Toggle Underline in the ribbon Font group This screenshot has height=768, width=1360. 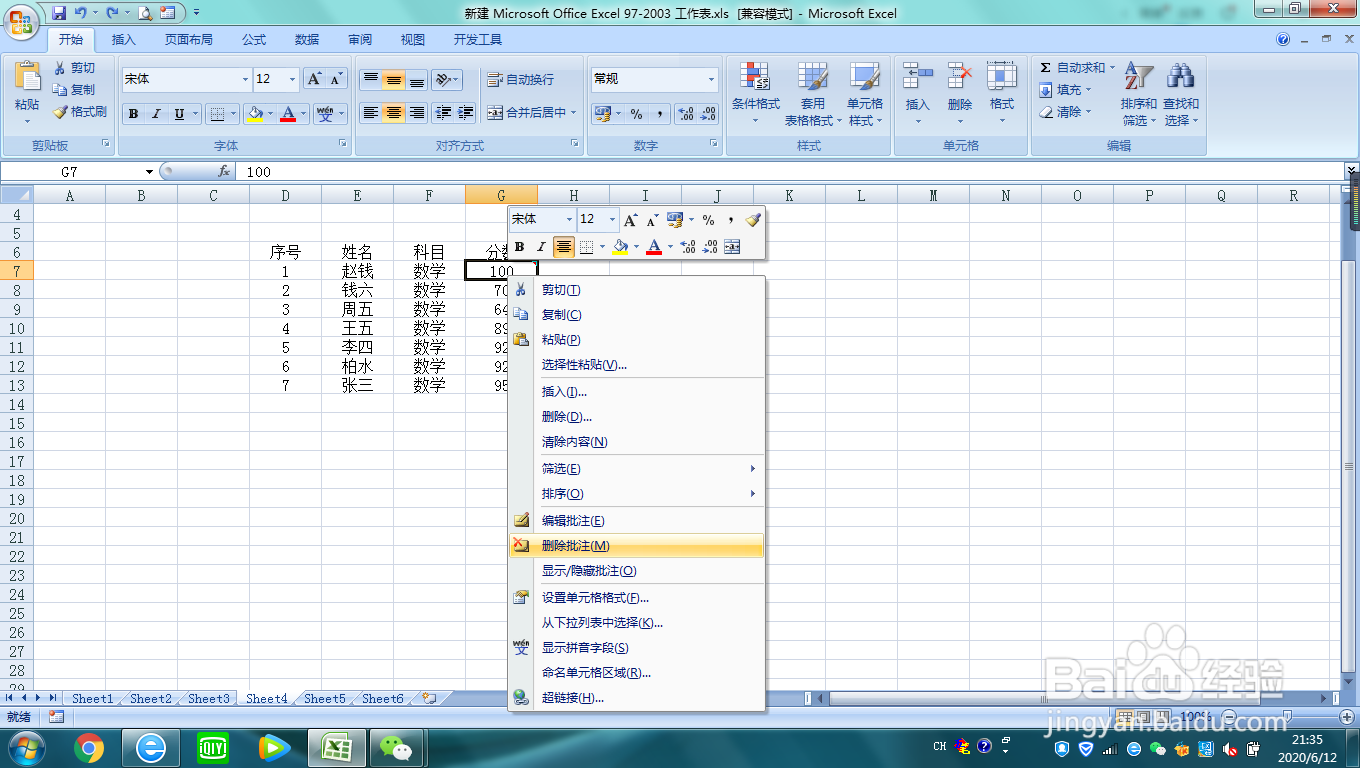[179, 114]
